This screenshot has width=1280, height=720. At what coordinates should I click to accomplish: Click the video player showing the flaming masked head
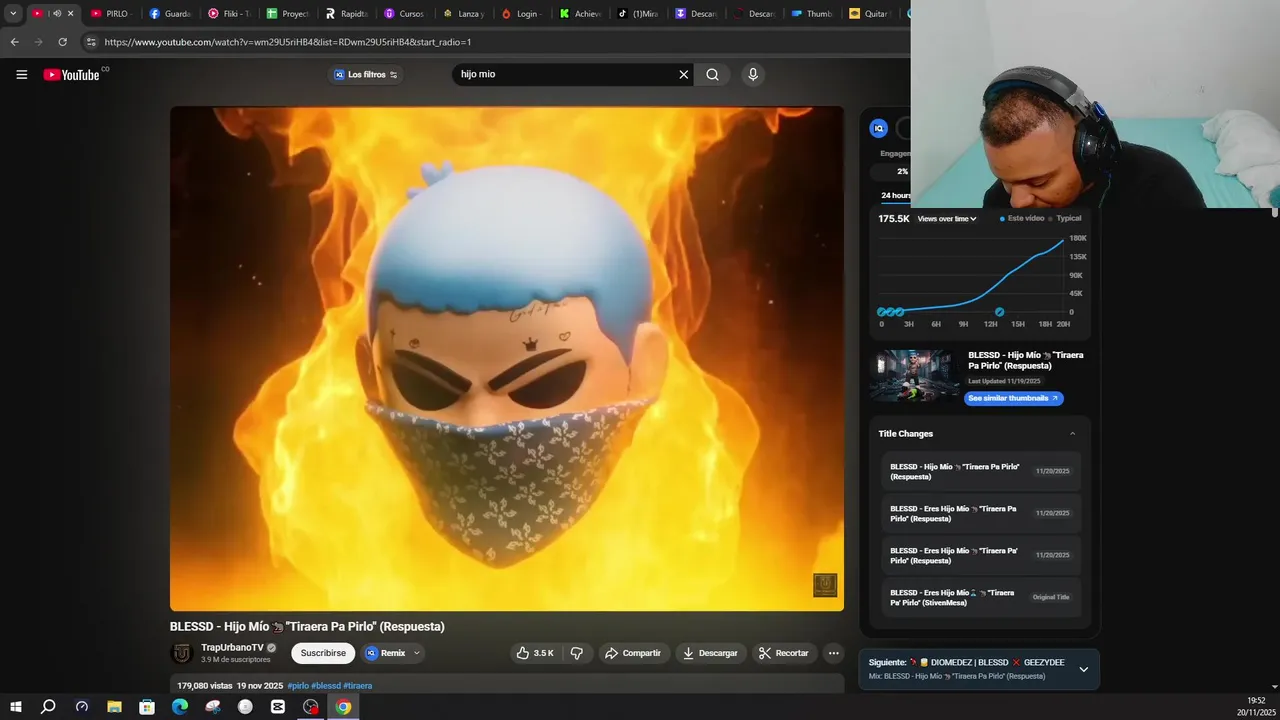click(507, 358)
